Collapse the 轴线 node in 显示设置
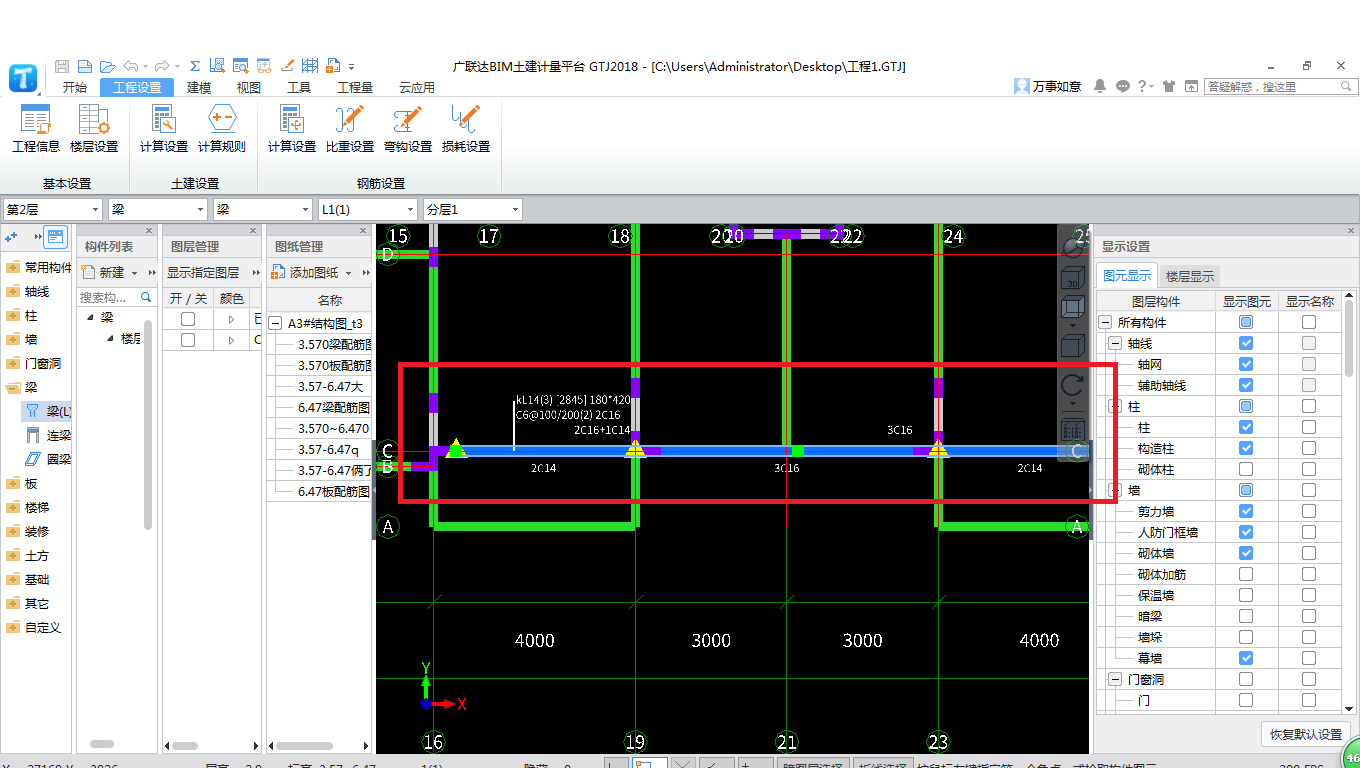The image size is (1360, 768). [x=1116, y=343]
